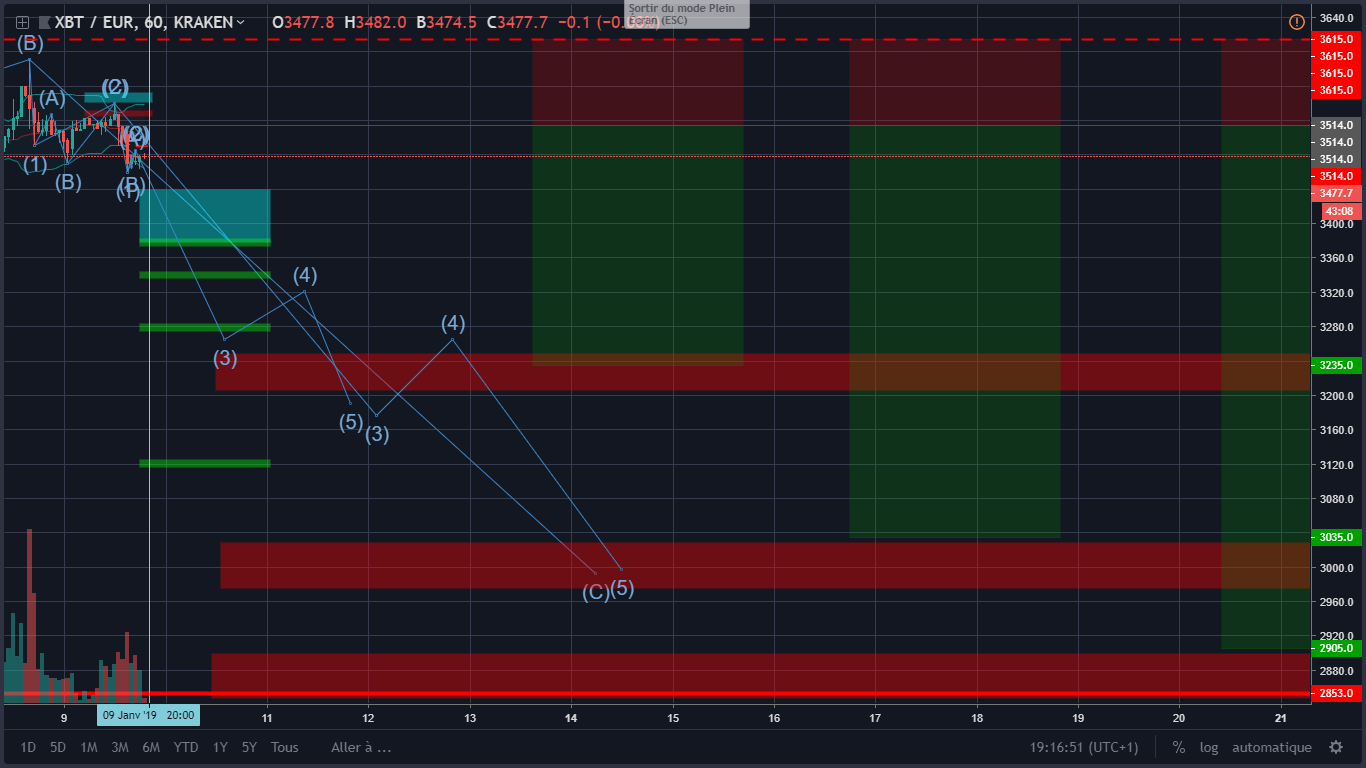The height and width of the screenshot is (768, 1366).
Task: Expand the XBT / EUR legend chevron
Action: point(240,22)
